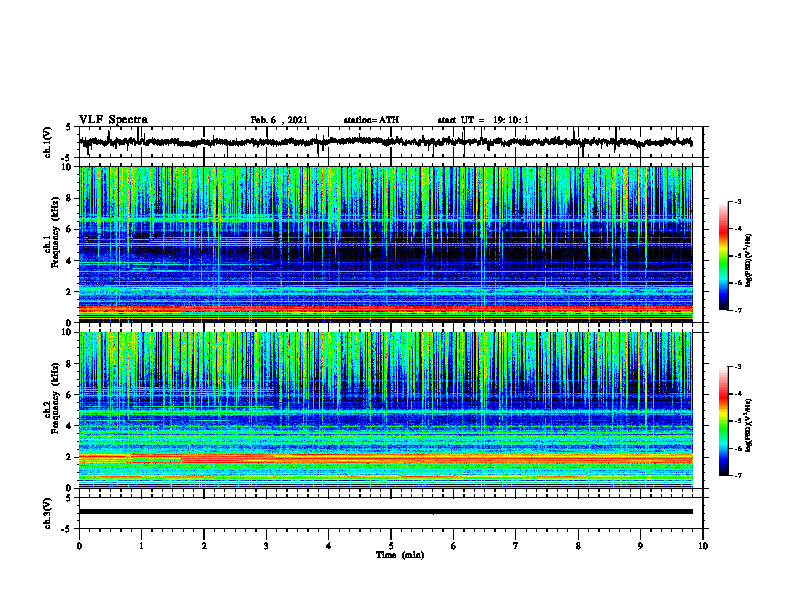
Task: Click the "station=ATH" header label
Action: coord(371,120)
